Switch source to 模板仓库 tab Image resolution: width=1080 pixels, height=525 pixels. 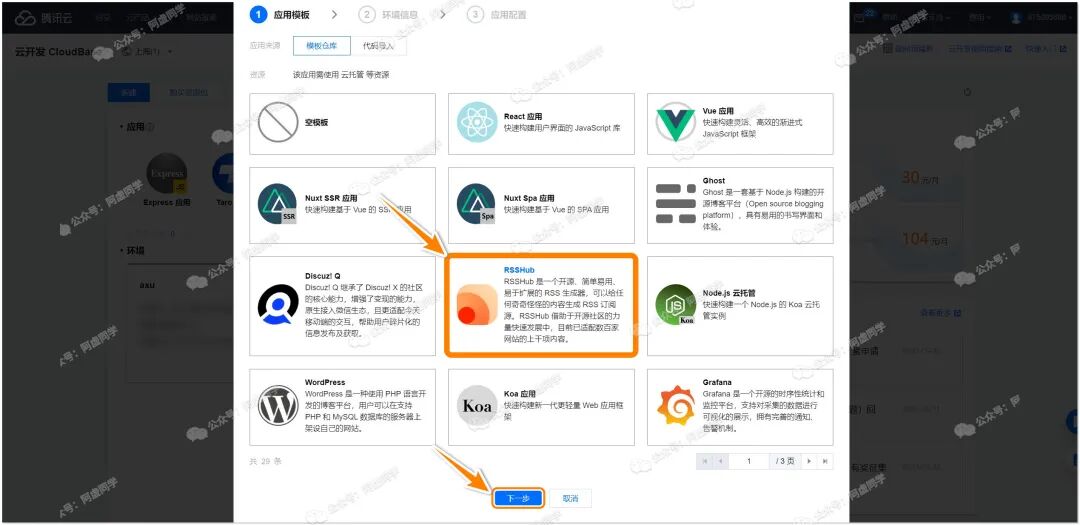(322, 46)
